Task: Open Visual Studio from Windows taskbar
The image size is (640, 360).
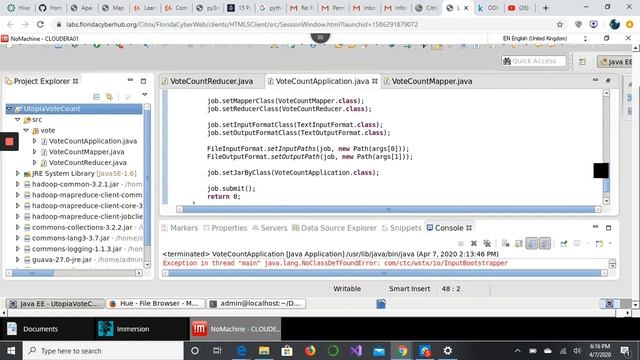Action: (x=356, y=351)
